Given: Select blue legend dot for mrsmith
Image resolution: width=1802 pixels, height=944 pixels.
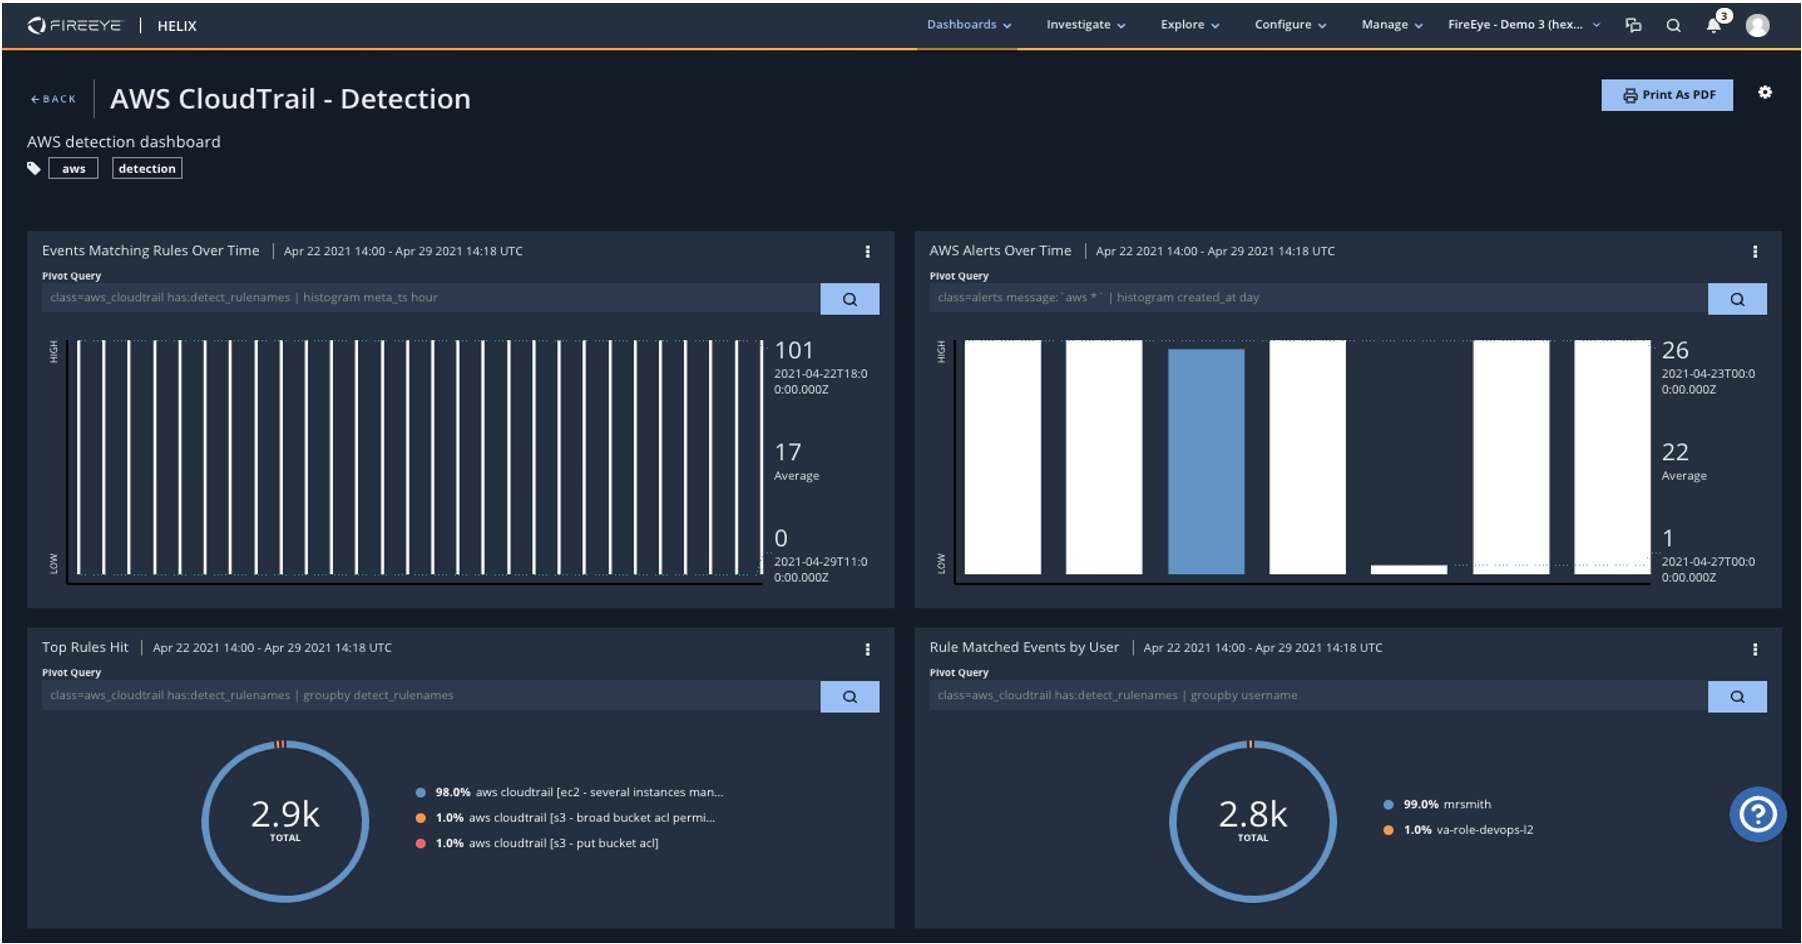Looking at the screenshot, I should (1388, 805).
